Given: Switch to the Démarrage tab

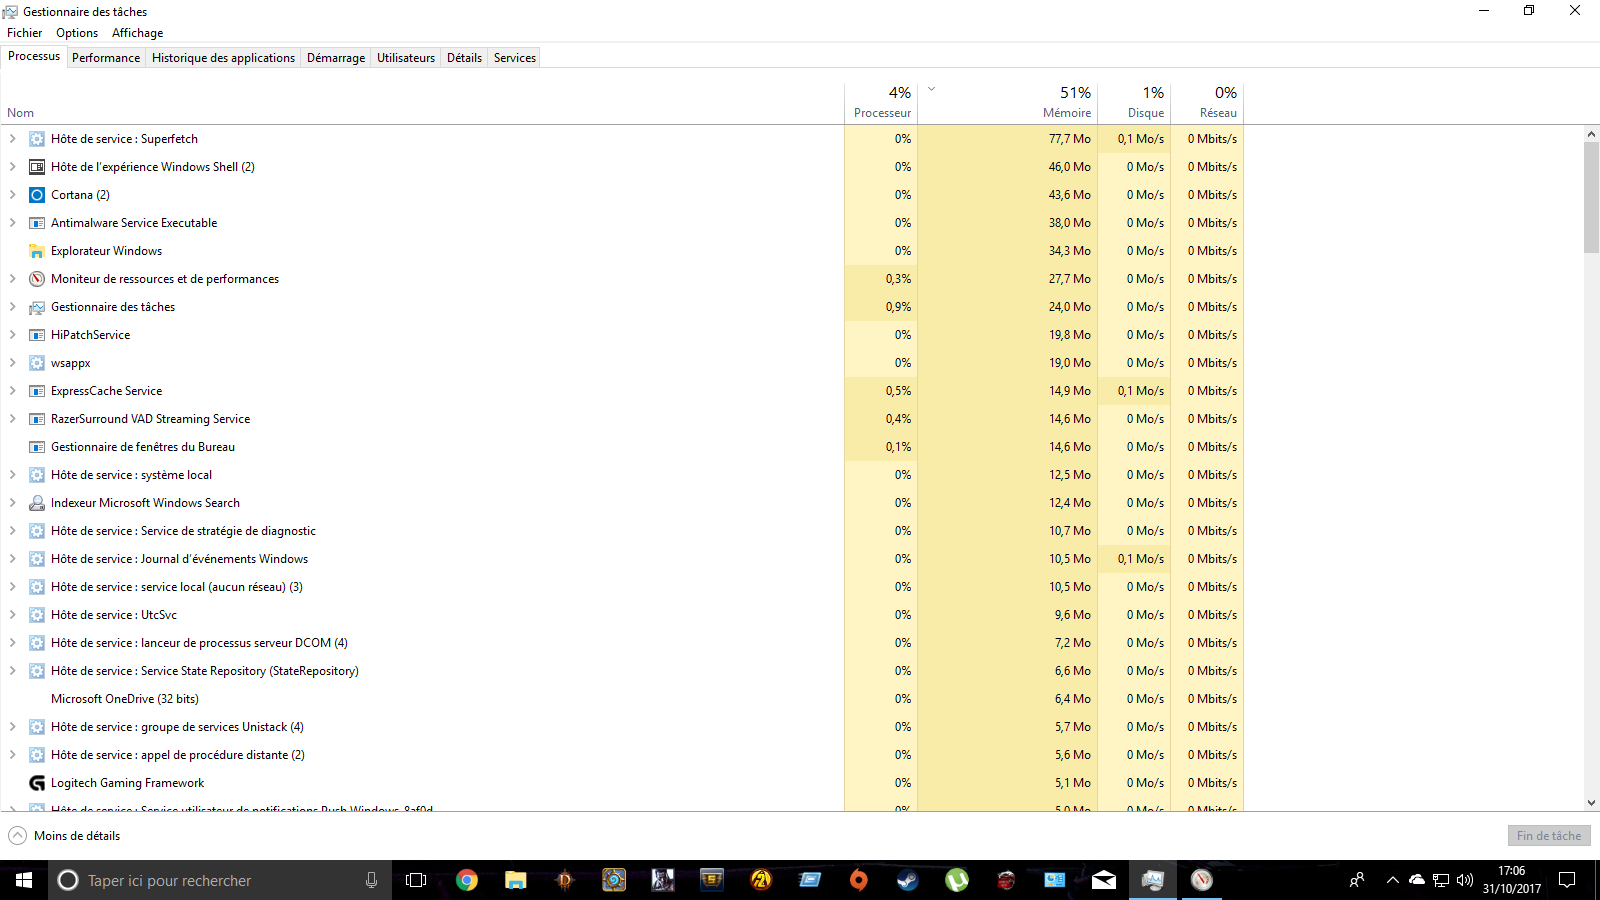Looking at the screenshot, I should pyautogui.click(x=336, y=58).
